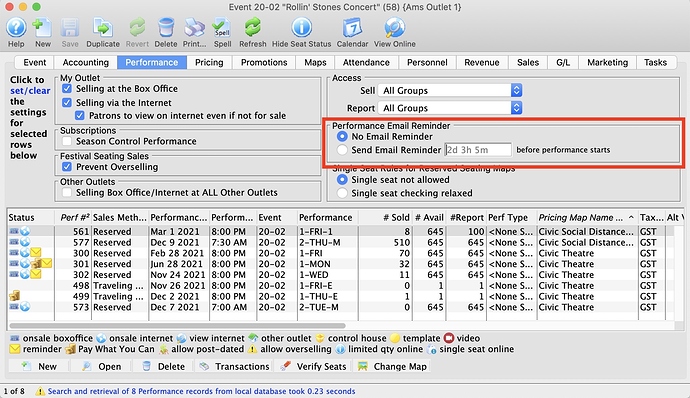The image size is (690, 398).
Task: Click the View Online globe icon
Action: [x=394, y=28]
